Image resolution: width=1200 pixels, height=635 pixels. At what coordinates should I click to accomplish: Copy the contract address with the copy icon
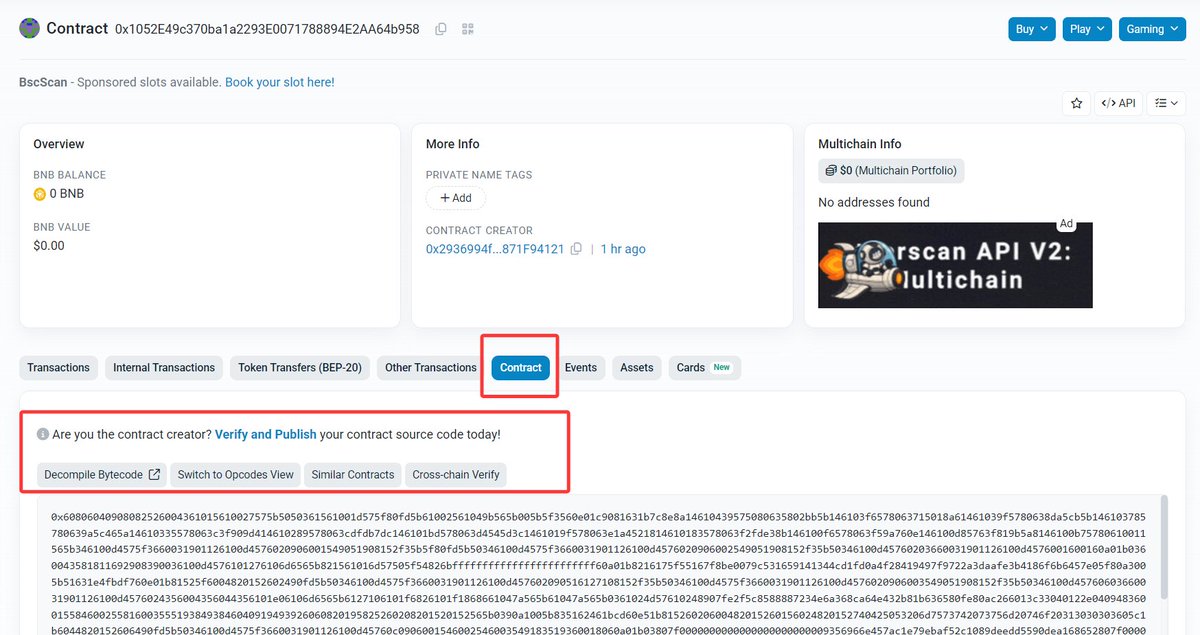pos(441,29)
